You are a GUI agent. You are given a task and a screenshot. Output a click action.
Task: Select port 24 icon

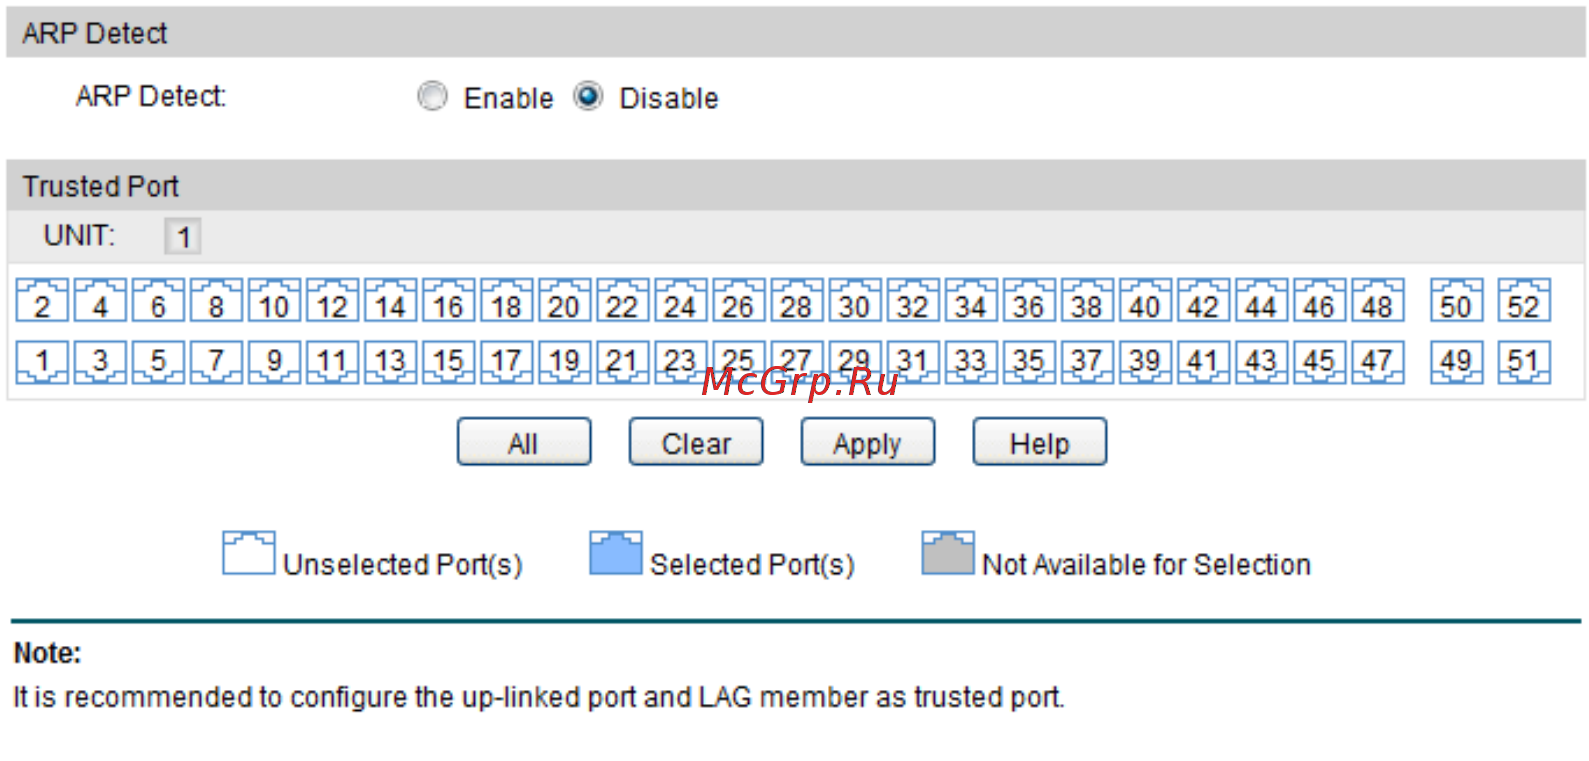pos(680,301)
